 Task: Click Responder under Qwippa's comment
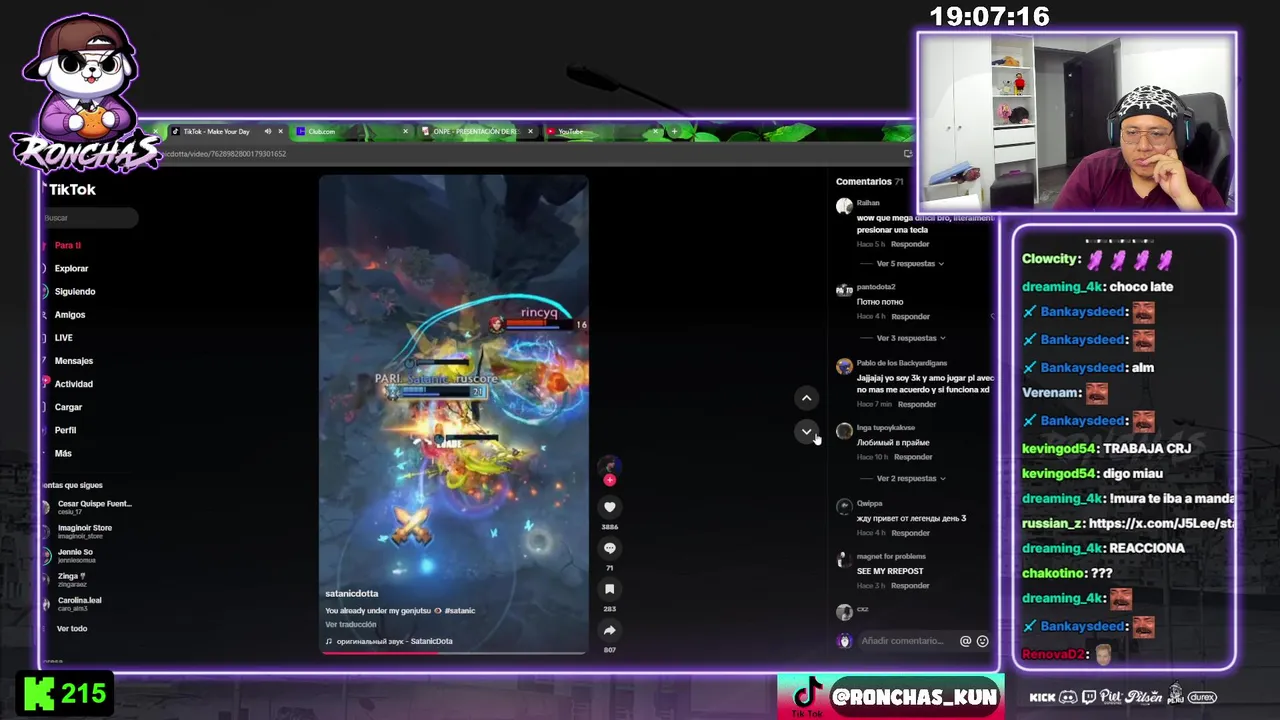coord(910,533)
